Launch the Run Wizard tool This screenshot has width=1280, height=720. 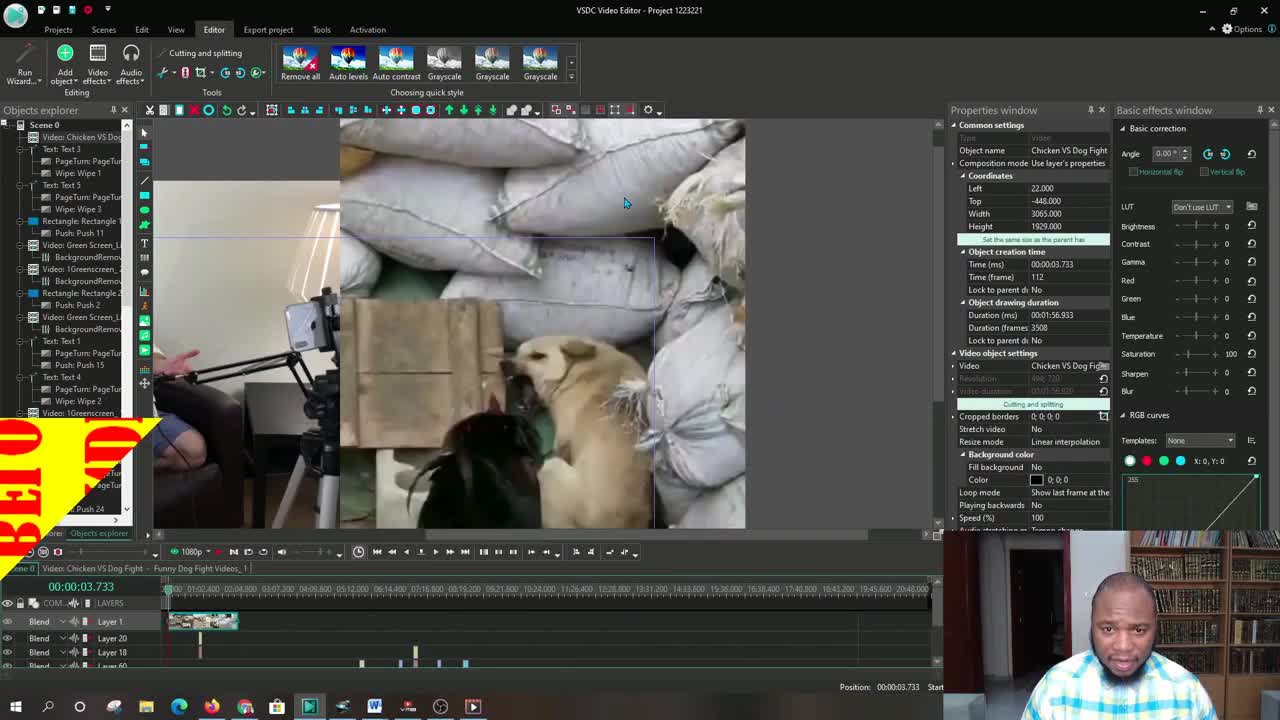(x=24, y=63)
